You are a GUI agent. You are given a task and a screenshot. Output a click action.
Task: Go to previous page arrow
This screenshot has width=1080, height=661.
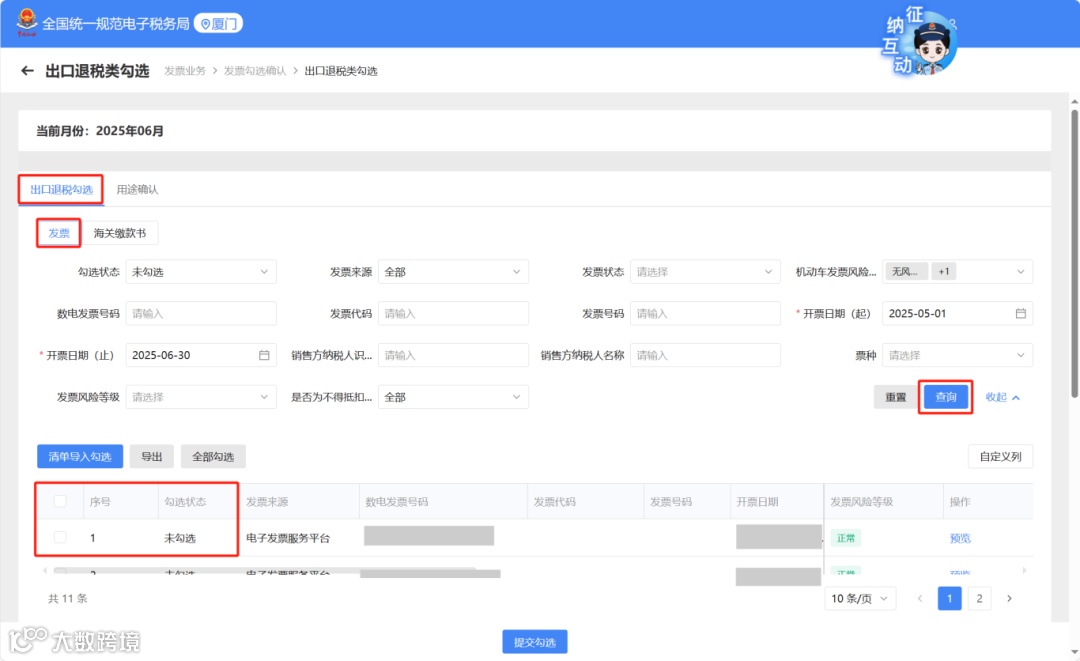click(x=920, y=598)
